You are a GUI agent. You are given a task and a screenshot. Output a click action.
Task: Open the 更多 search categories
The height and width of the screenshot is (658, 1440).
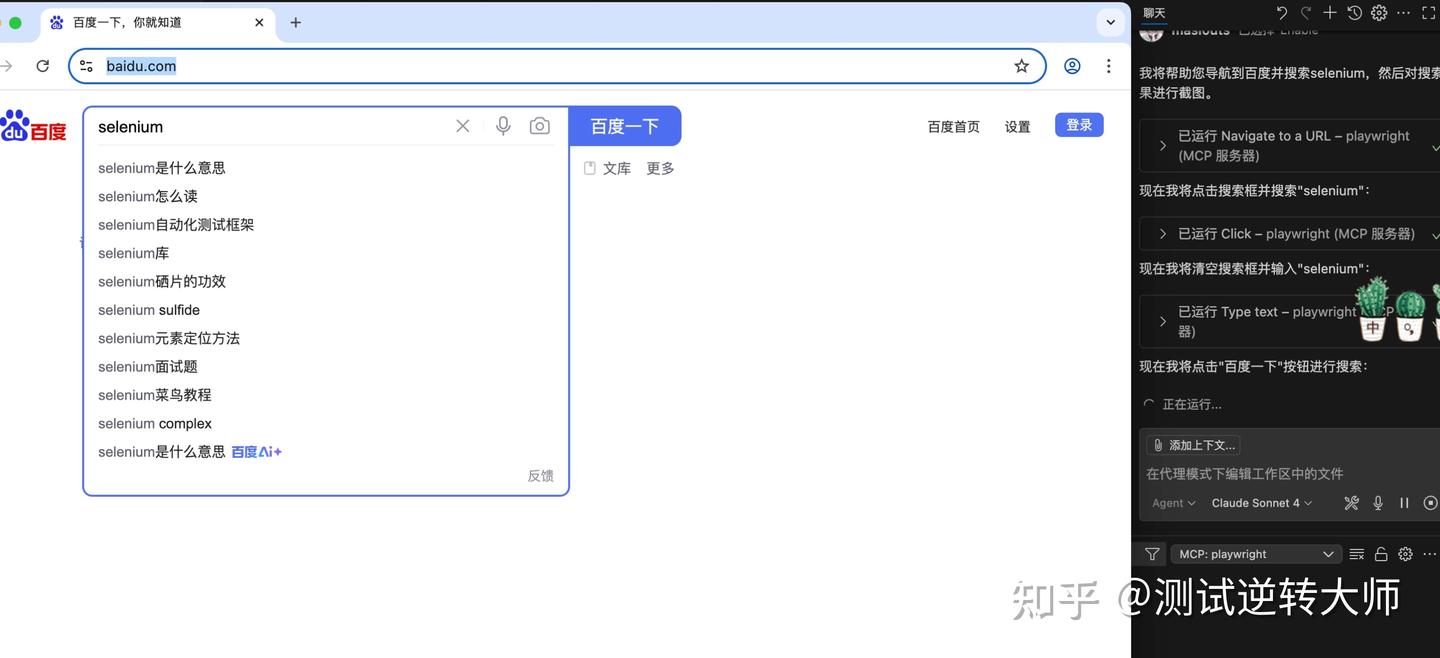click(x=660, y=169)
